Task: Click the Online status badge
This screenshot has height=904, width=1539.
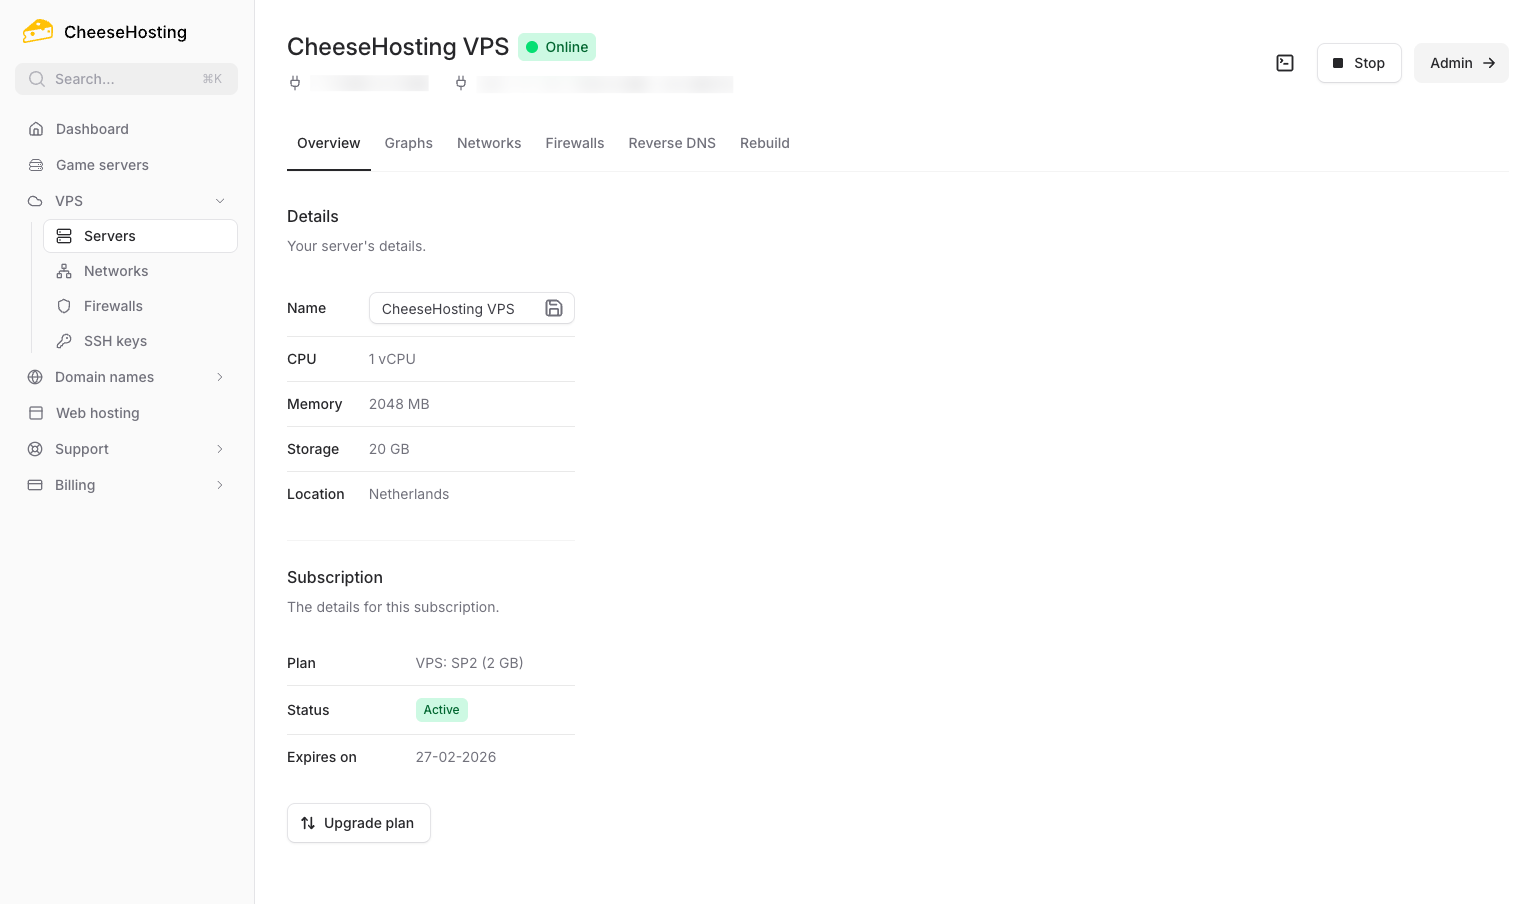Action: (x=556, y=47)
